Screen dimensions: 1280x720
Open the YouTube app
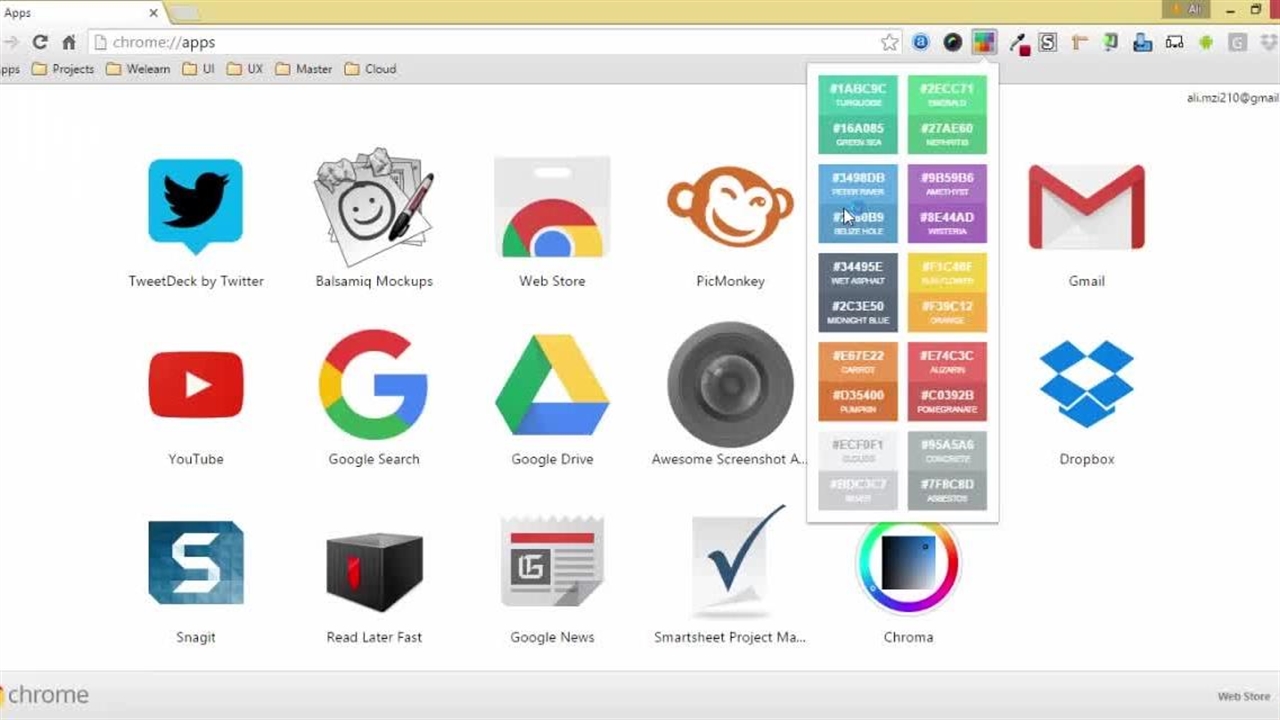(196, 385)
